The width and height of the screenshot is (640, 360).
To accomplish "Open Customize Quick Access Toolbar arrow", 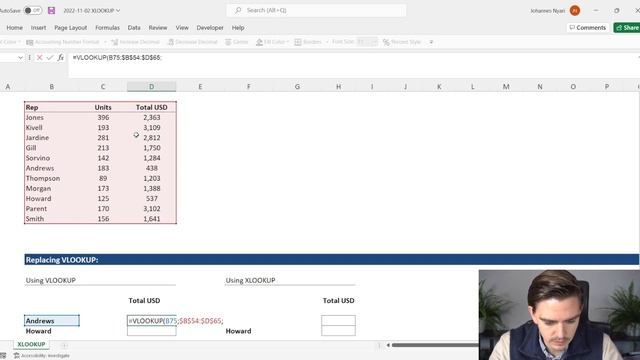I will click(431, 42).
